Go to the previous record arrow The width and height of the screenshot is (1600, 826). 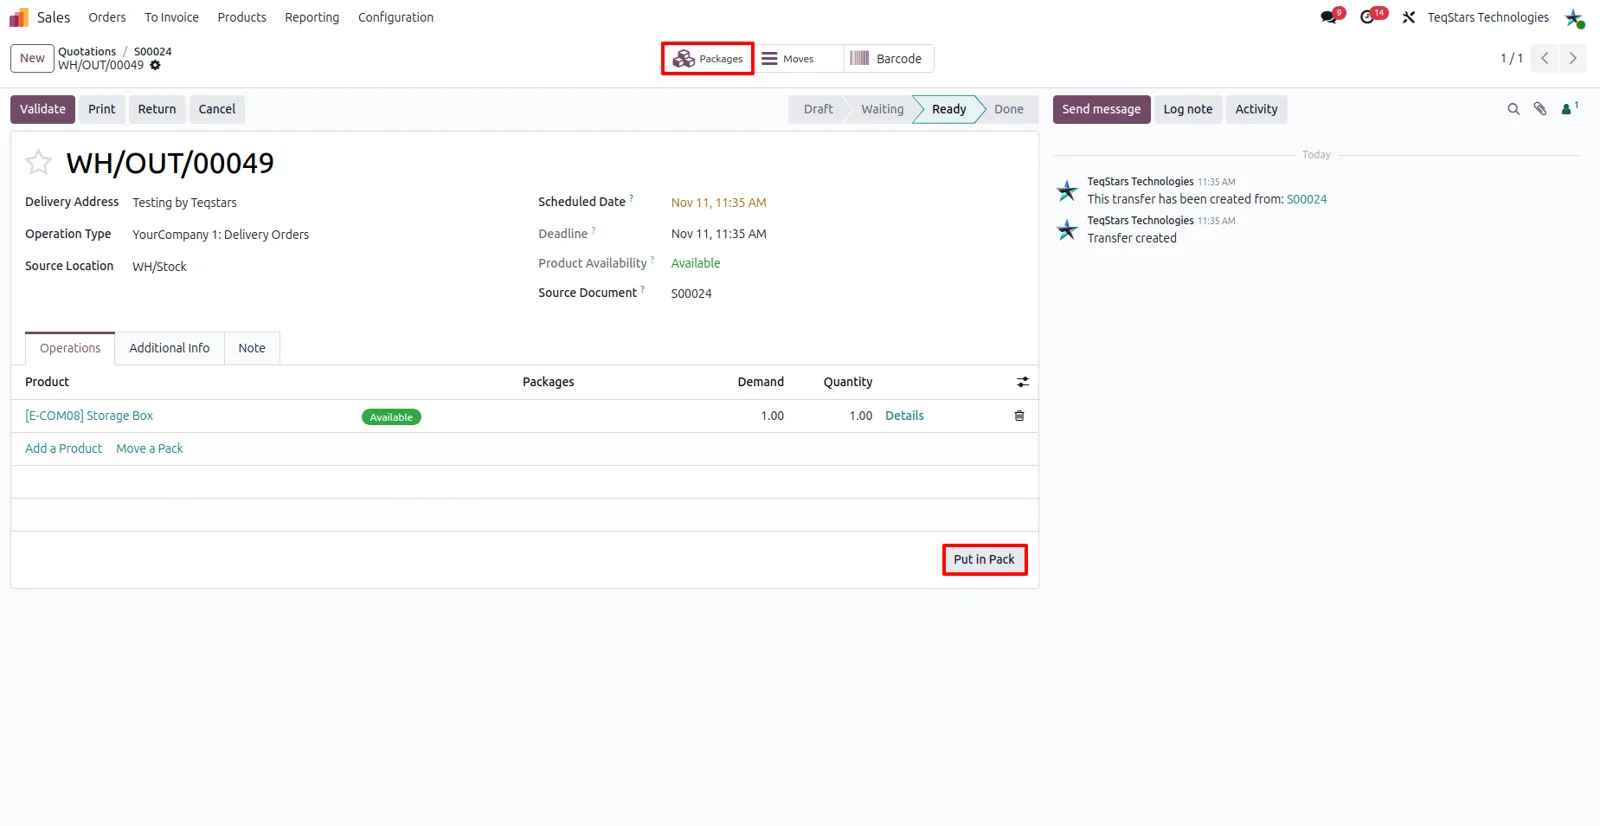point(1545,58)
